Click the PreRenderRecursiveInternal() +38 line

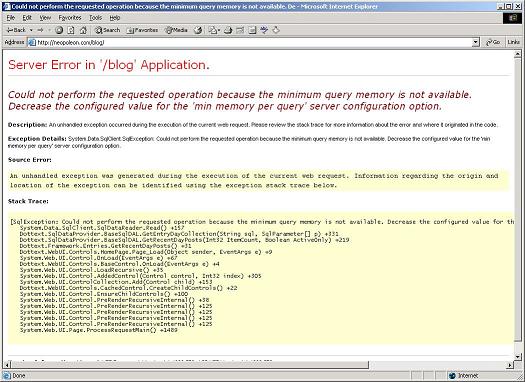(x=114, y=300)
